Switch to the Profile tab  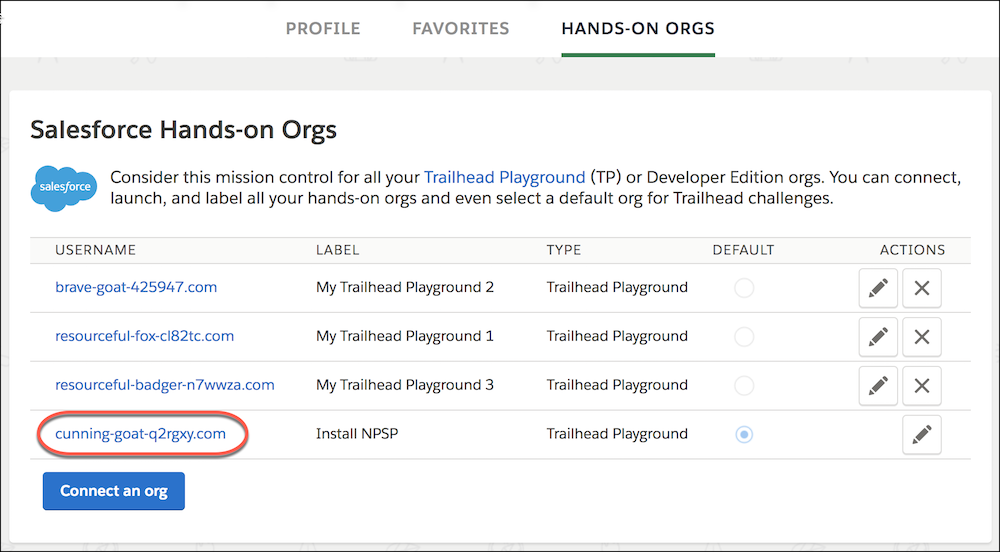point(323,29)
